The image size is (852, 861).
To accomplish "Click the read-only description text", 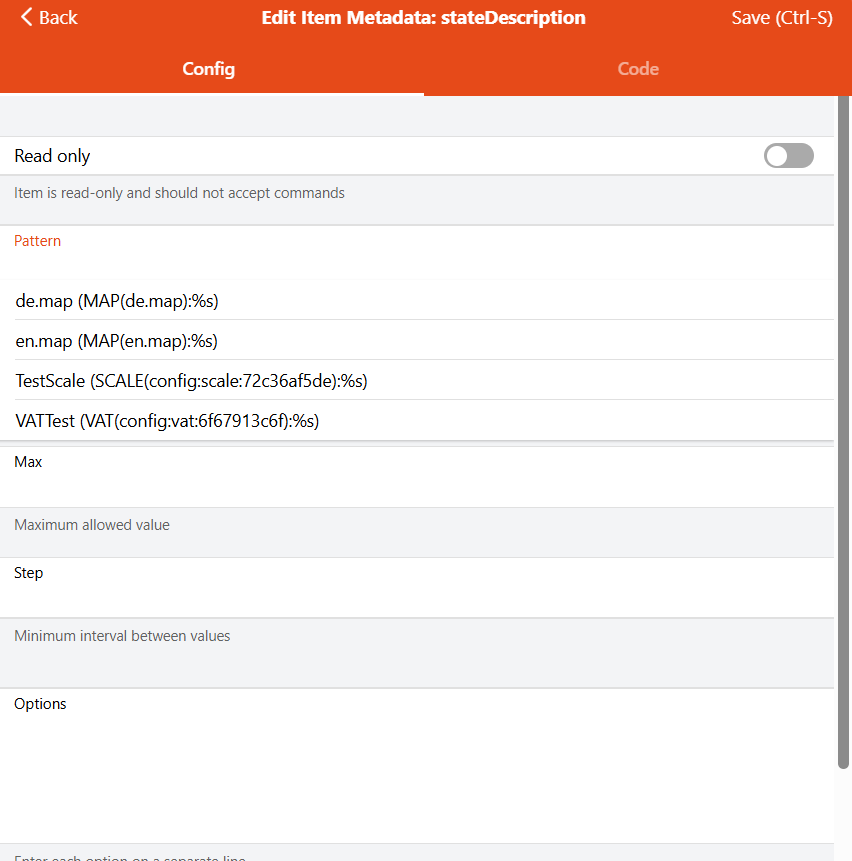I will [x=179, y=193].
